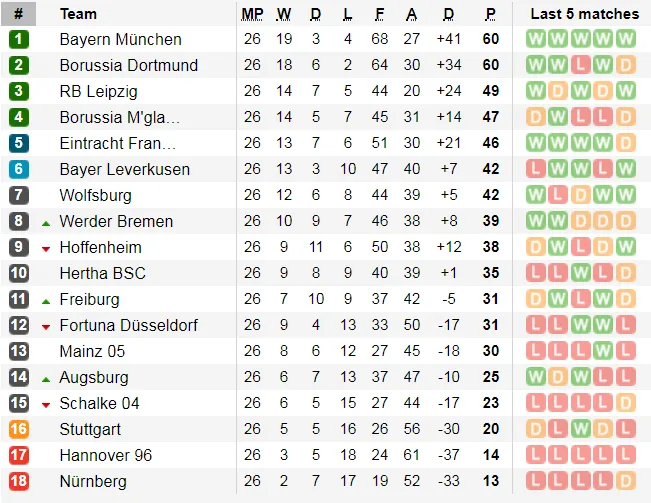Click the red L badge in Borussia Dortmund's form

coord(580,65)
